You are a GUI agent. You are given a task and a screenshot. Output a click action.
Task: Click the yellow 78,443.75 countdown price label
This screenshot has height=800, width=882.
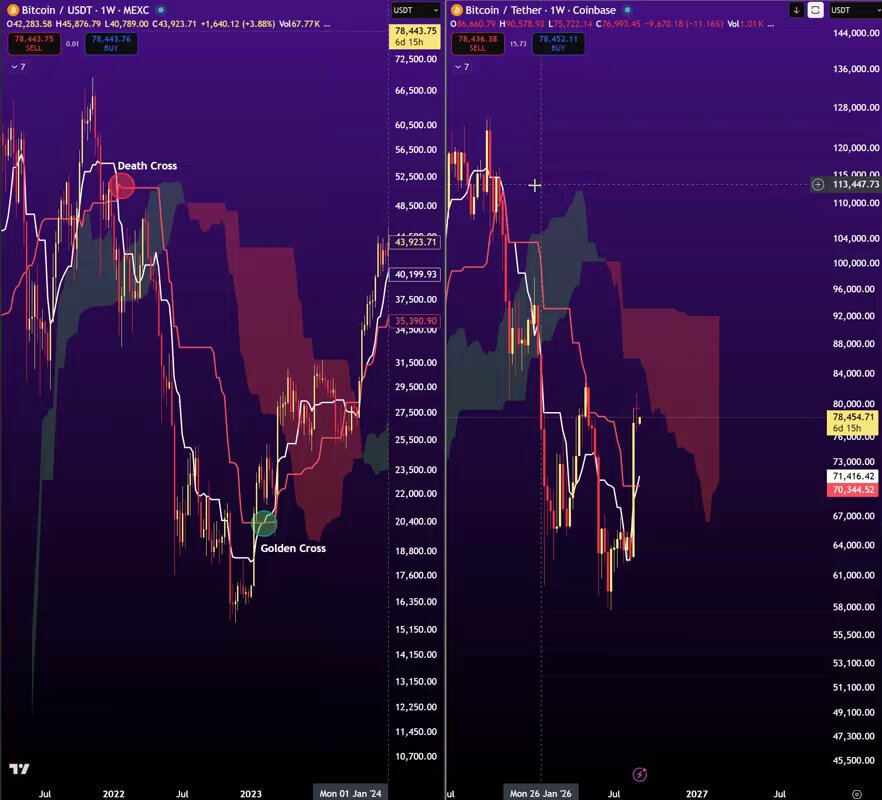pyautogui.click(x=416, y=36)
